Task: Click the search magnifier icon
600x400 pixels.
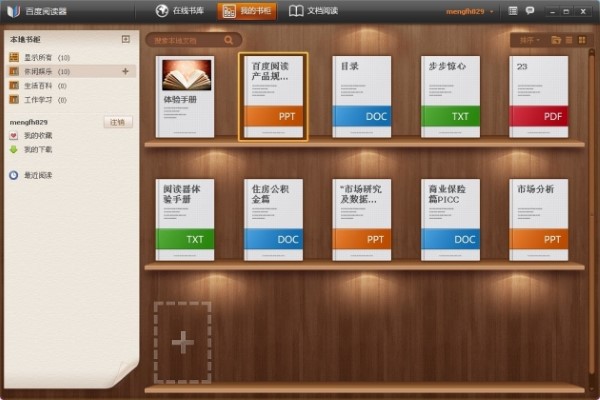Action: 229,40
